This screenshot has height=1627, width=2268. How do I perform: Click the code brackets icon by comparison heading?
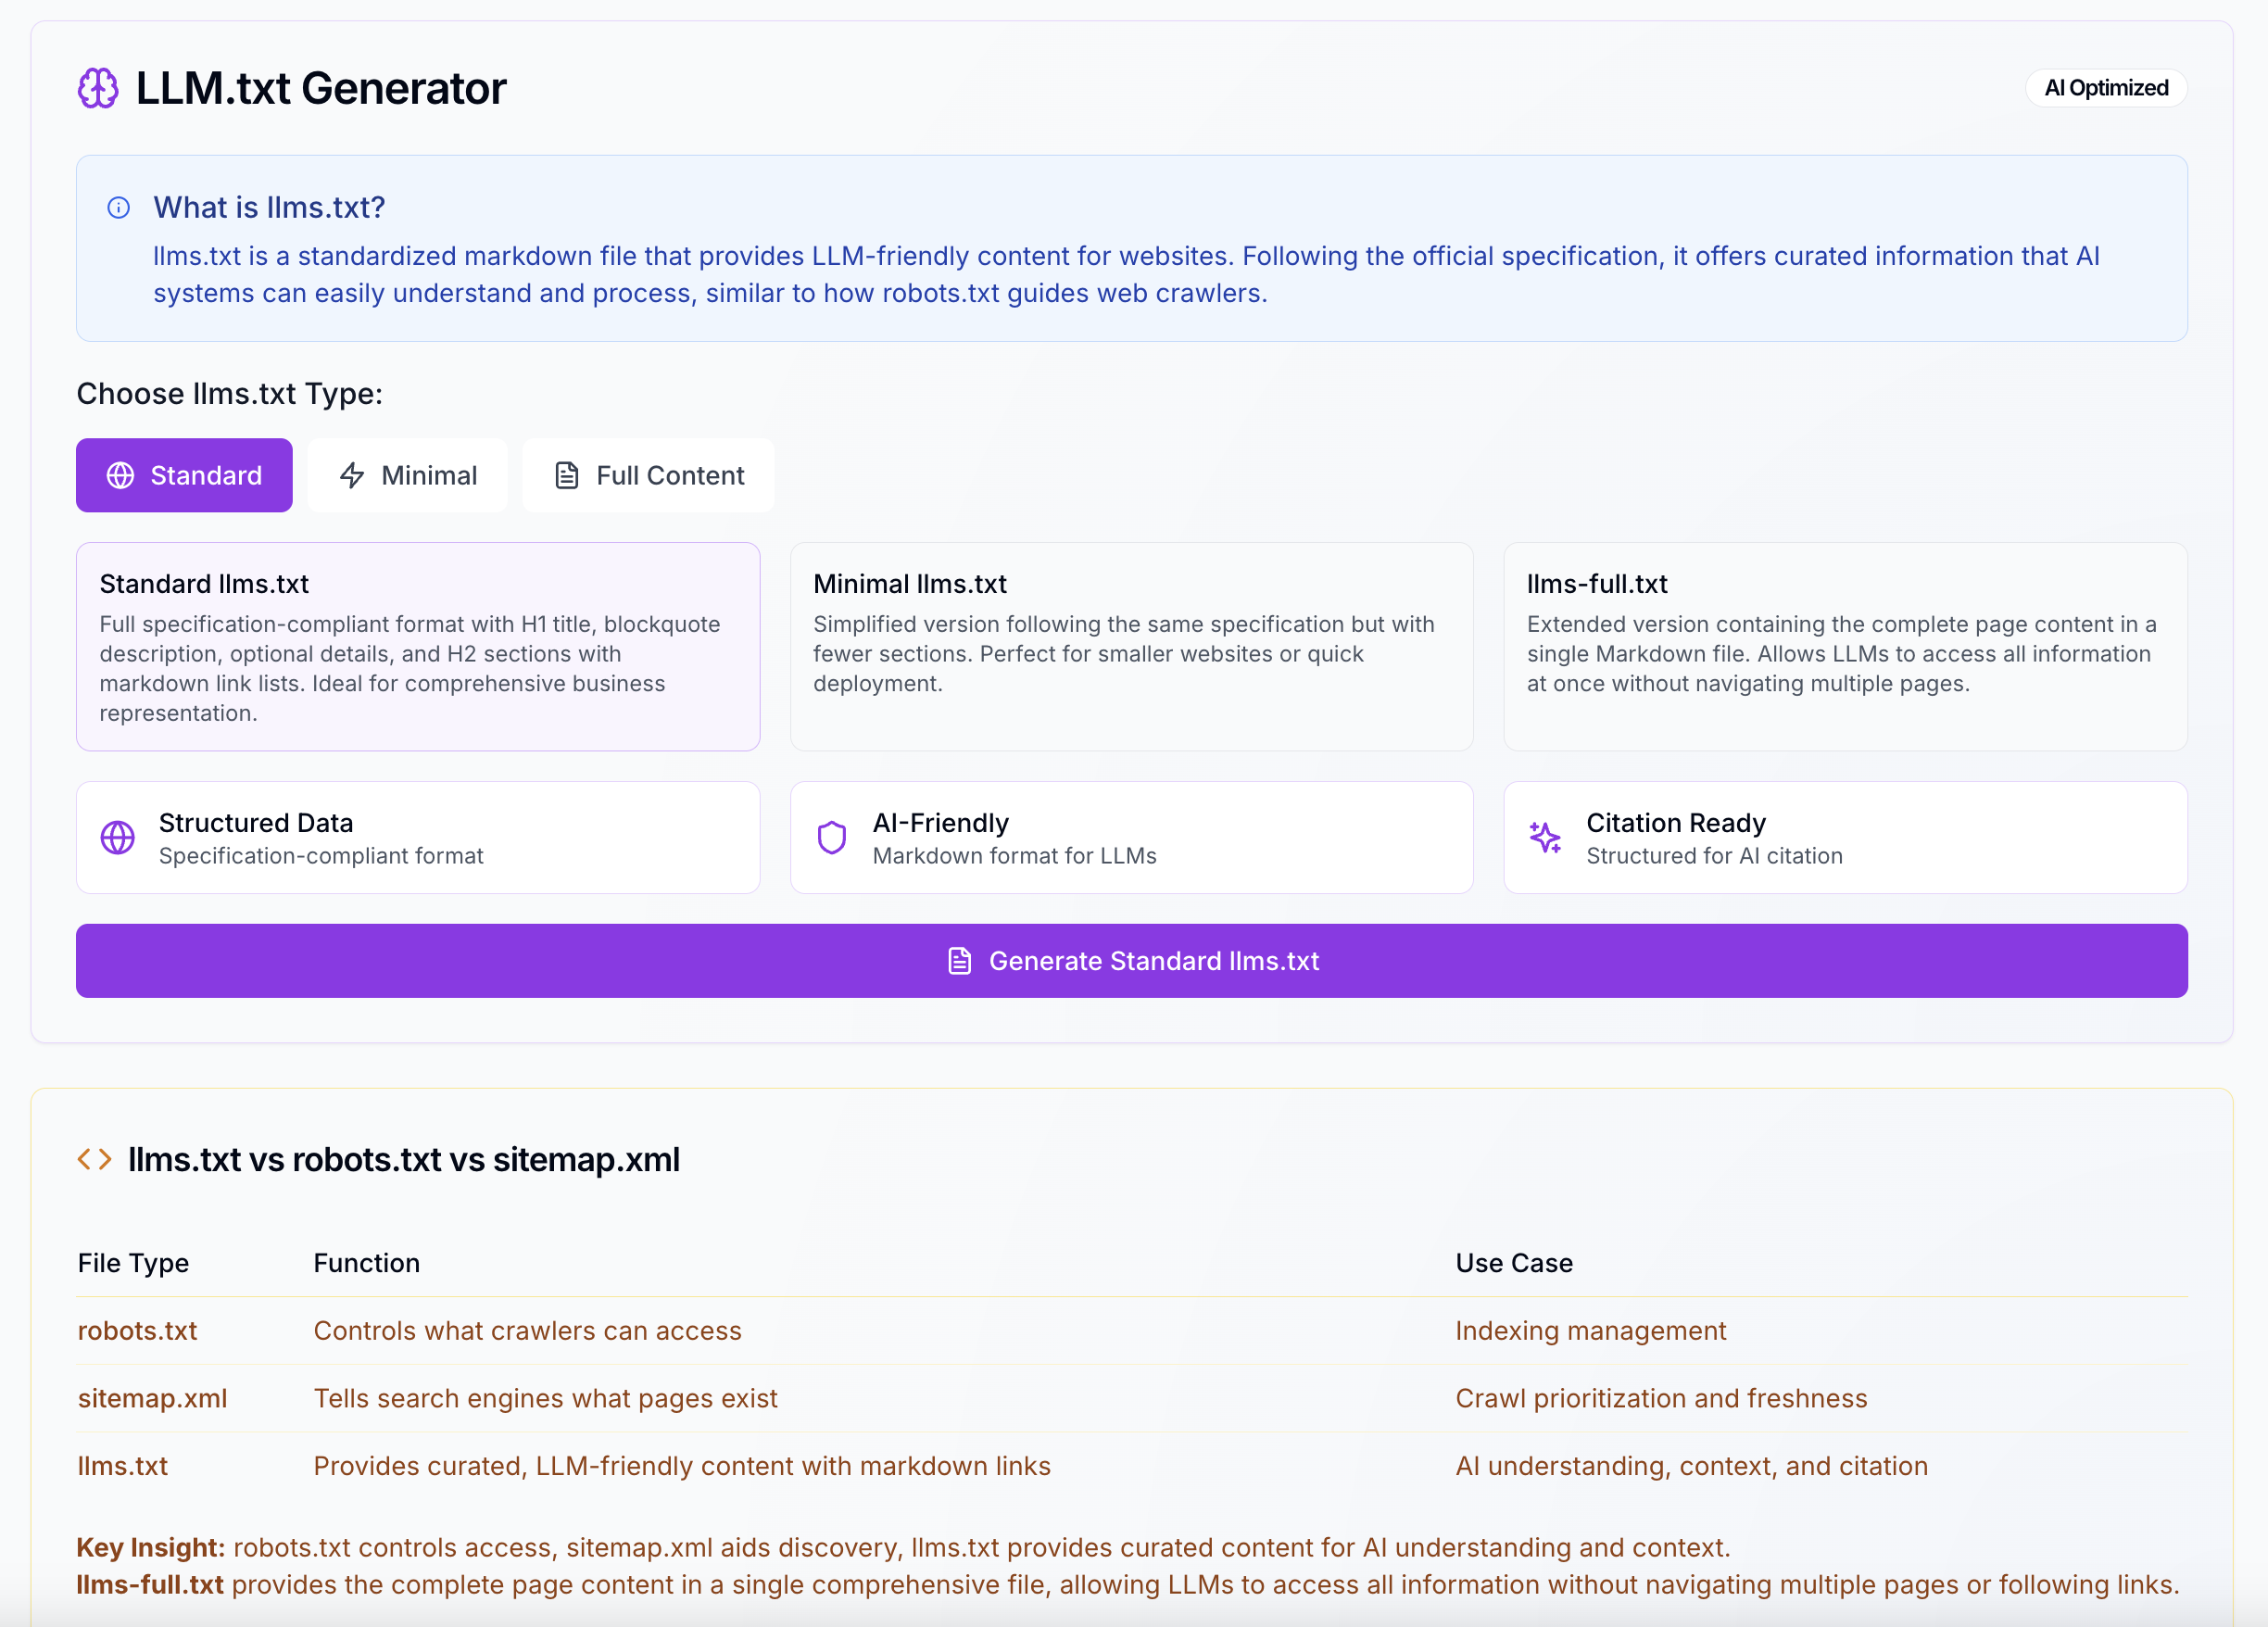pos(95,1159)
